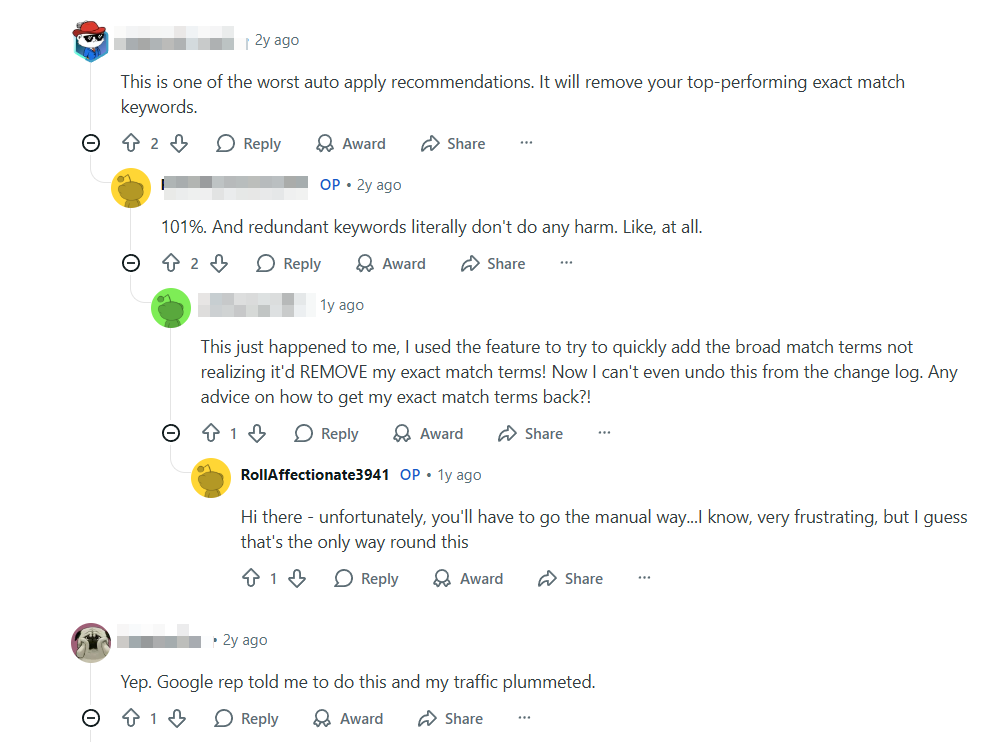Screen dimensions: 999x742
Task: Reply to the 'This just happened to me' comment
Action: [327, 434]
